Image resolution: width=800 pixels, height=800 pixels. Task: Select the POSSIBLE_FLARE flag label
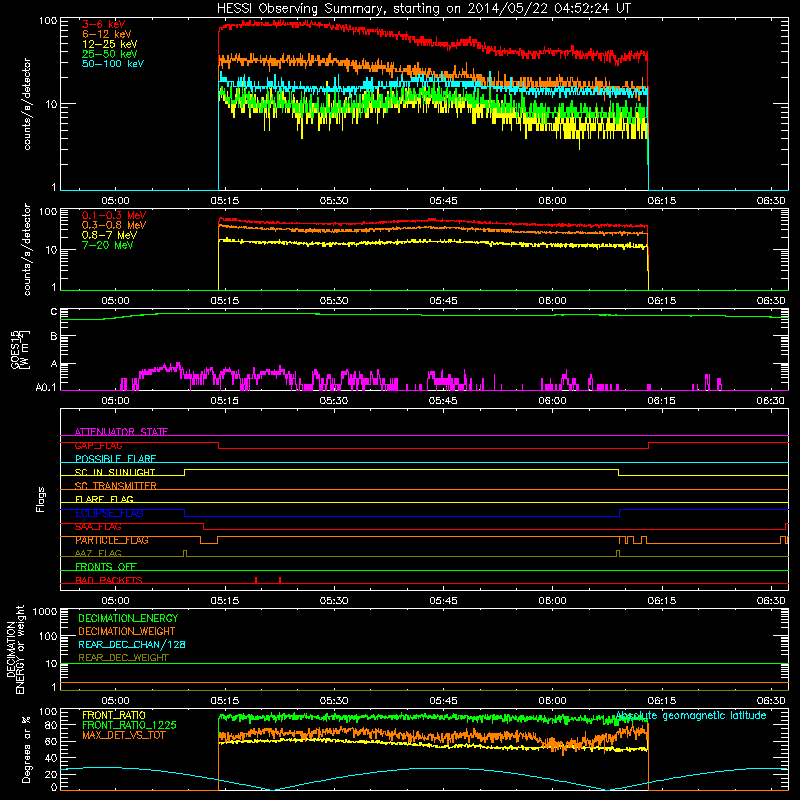[116, 459]
